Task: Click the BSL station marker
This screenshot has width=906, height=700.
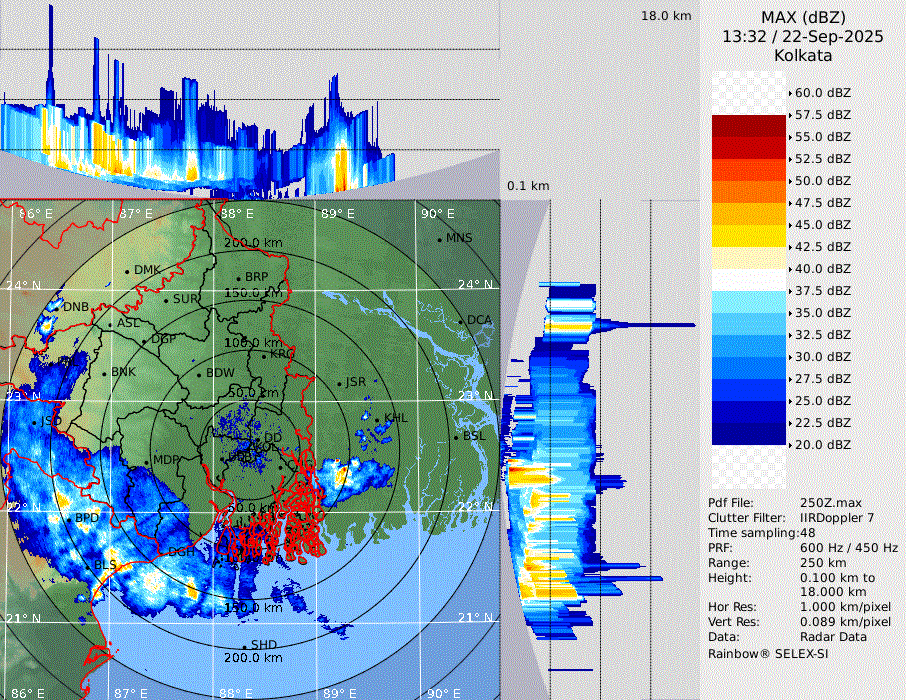Action: (x=456, y=437)
